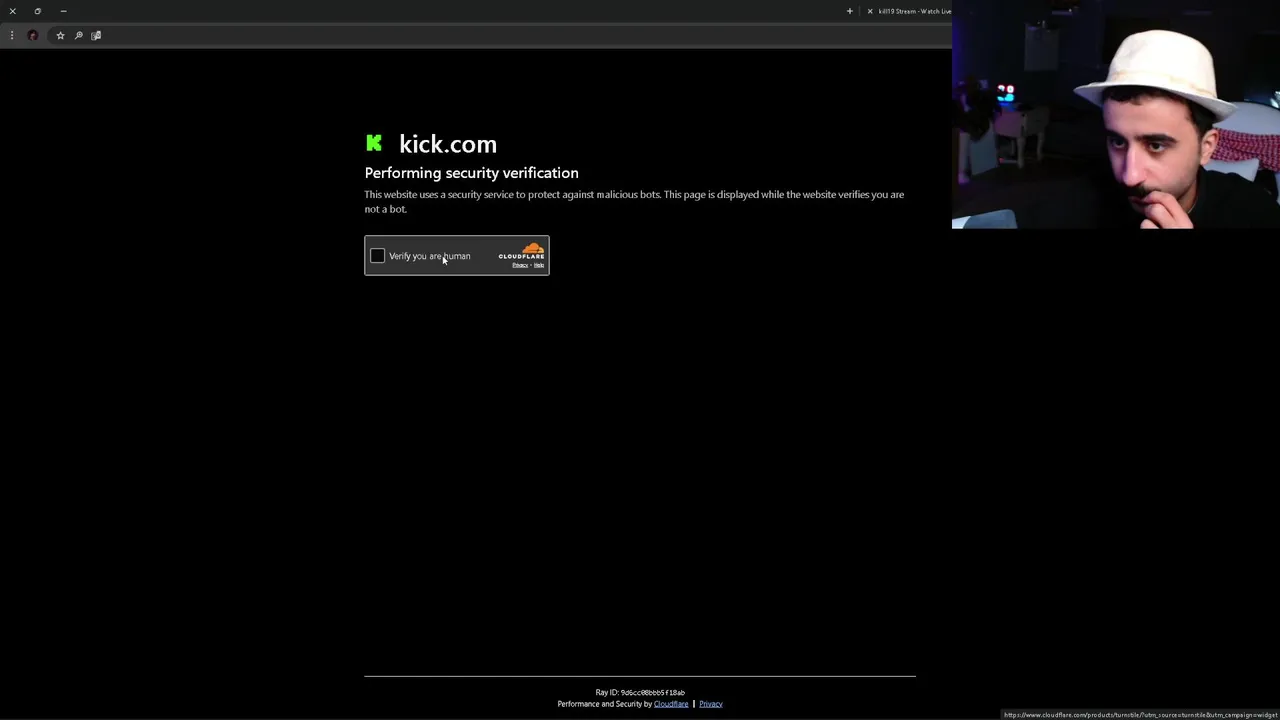Click the translate page icon in address bar

(96, 35)
